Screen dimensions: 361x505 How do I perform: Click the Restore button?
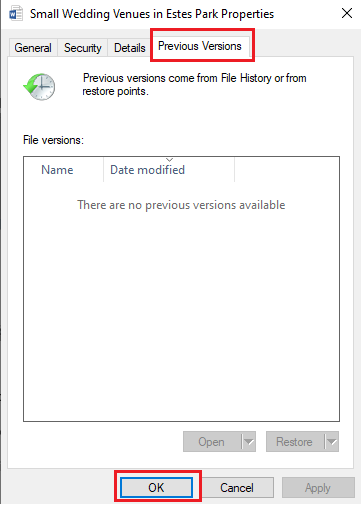[x=295, y=442]
